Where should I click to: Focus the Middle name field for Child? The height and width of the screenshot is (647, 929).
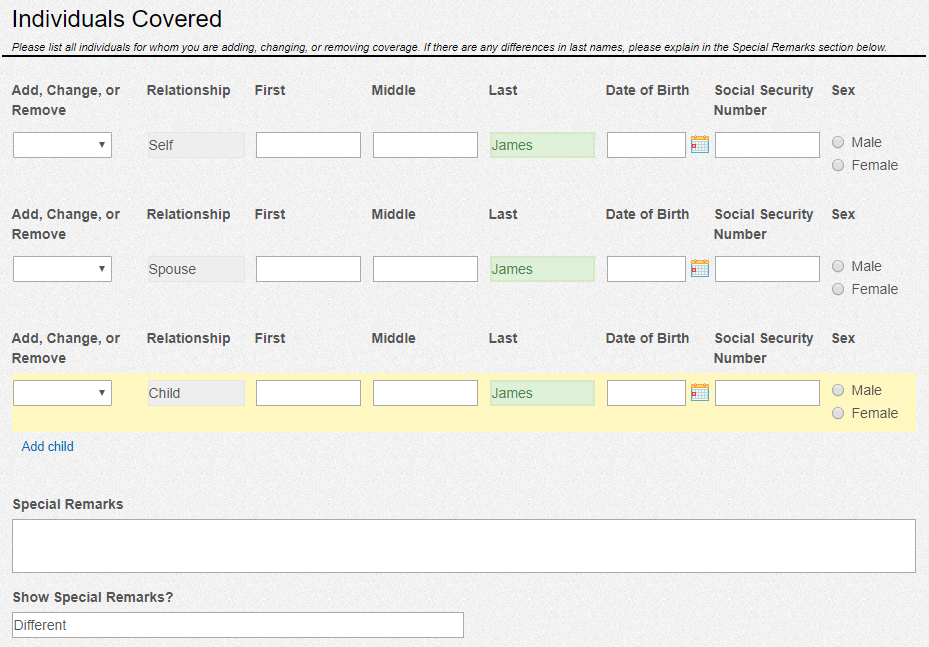click(x=425, y=393)
